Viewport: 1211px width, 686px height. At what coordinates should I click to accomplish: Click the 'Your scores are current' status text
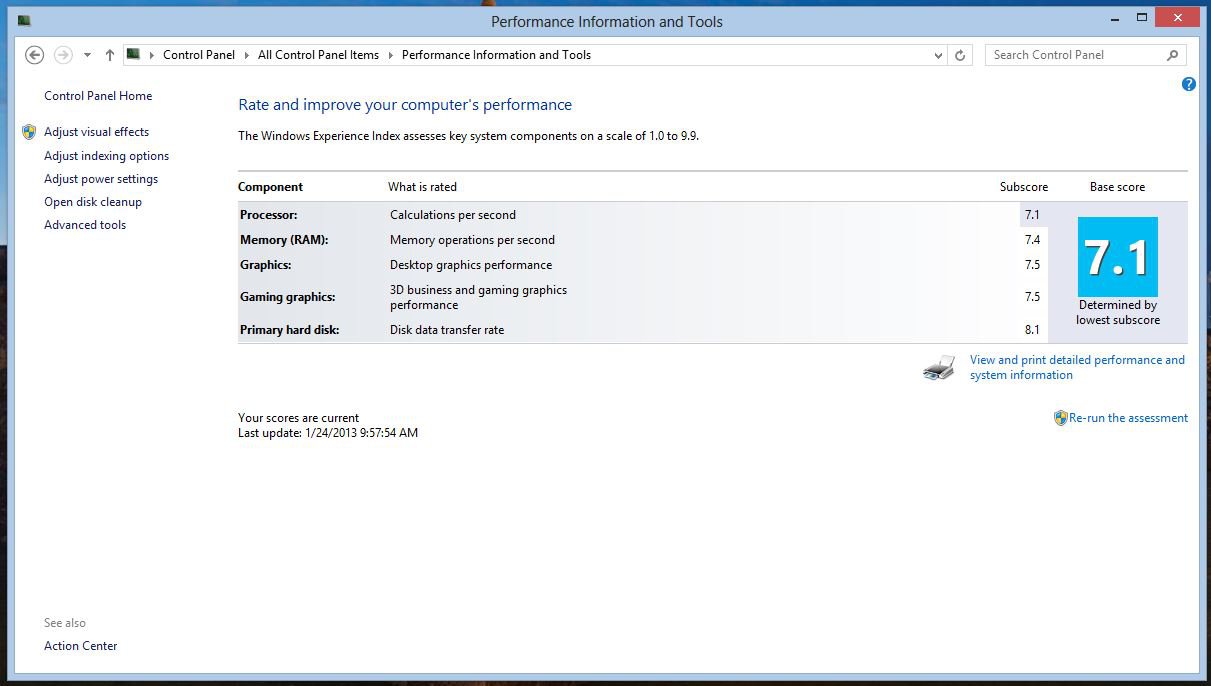coord(298,418)
